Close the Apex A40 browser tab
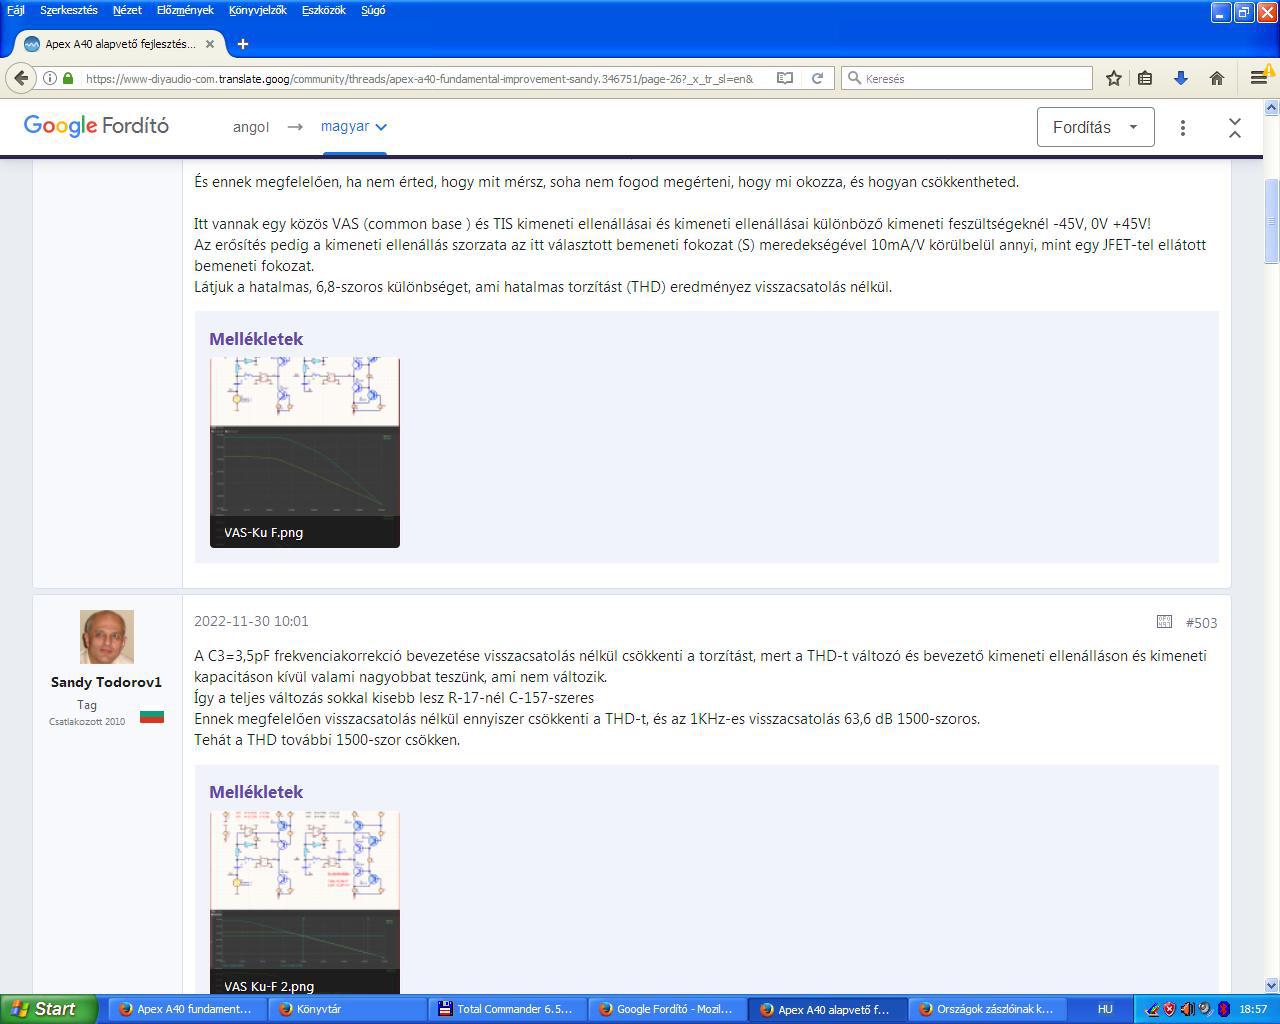The image size is (1280, 1024). tap(210, 44)
